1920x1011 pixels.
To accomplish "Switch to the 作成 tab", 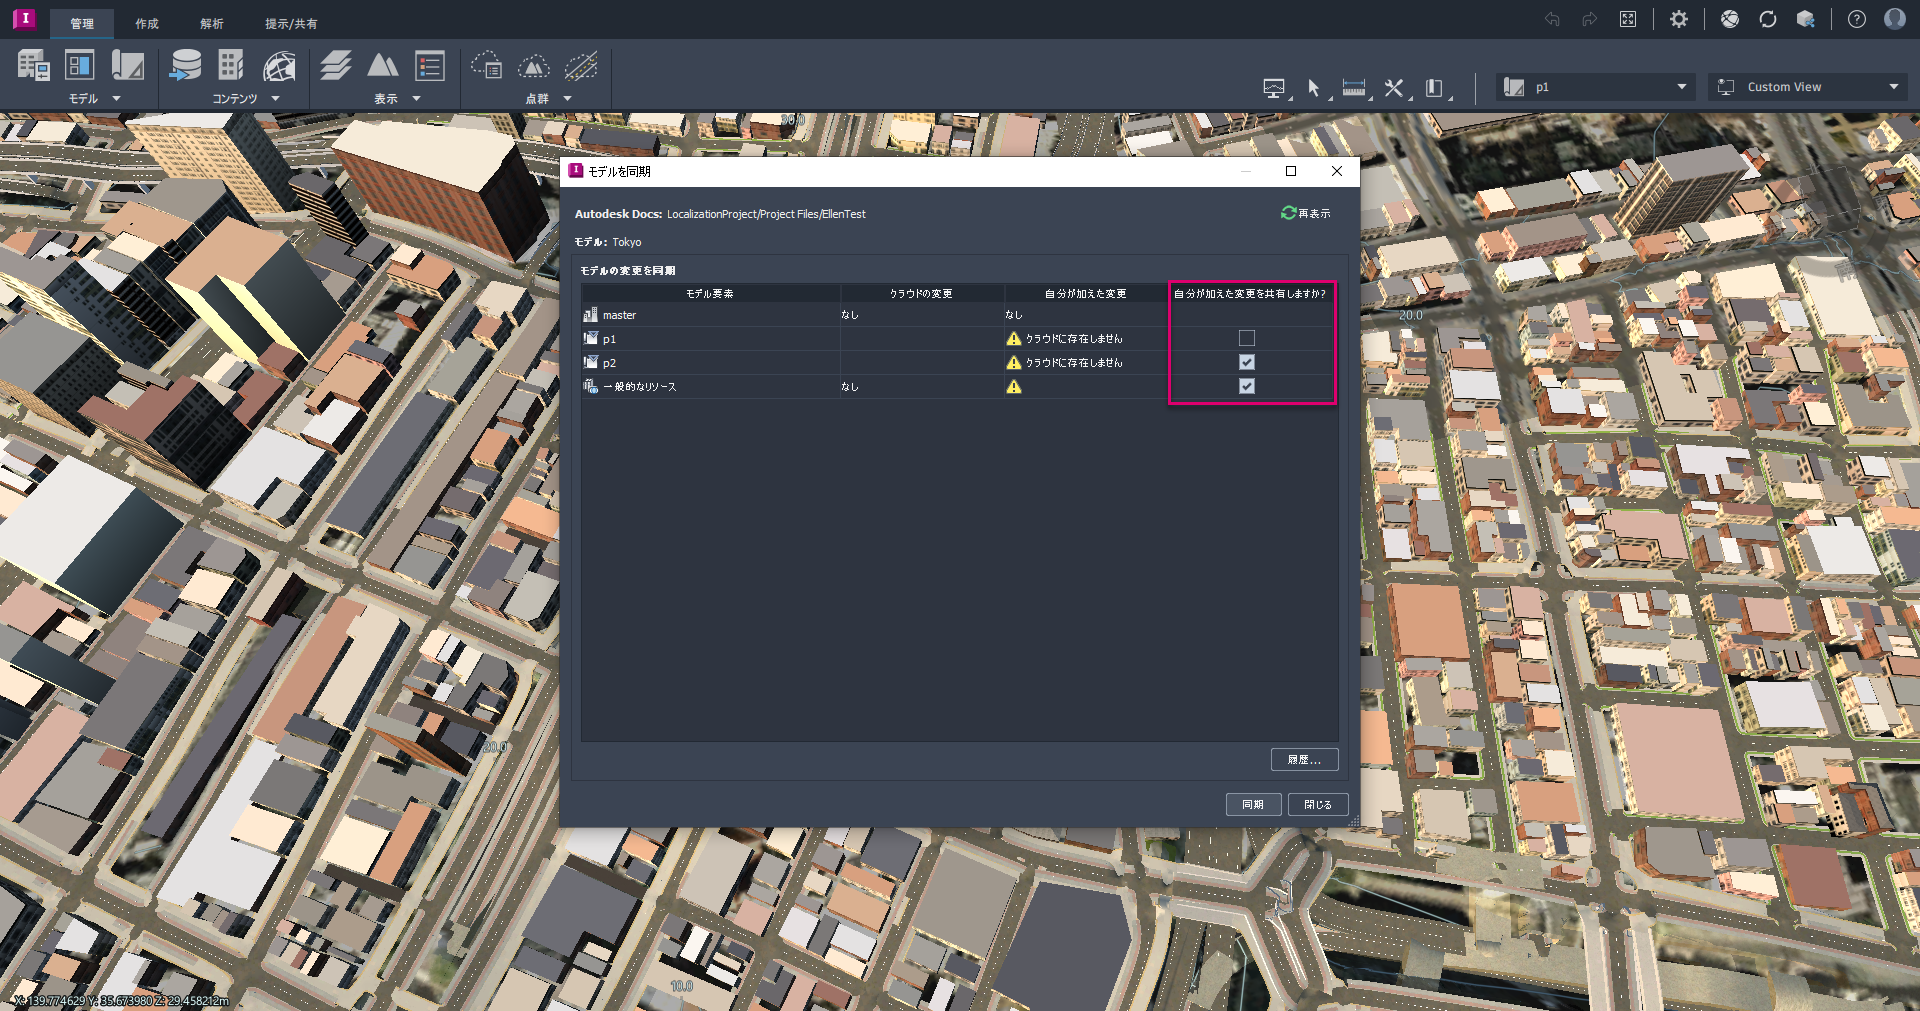I will point(147,23).
